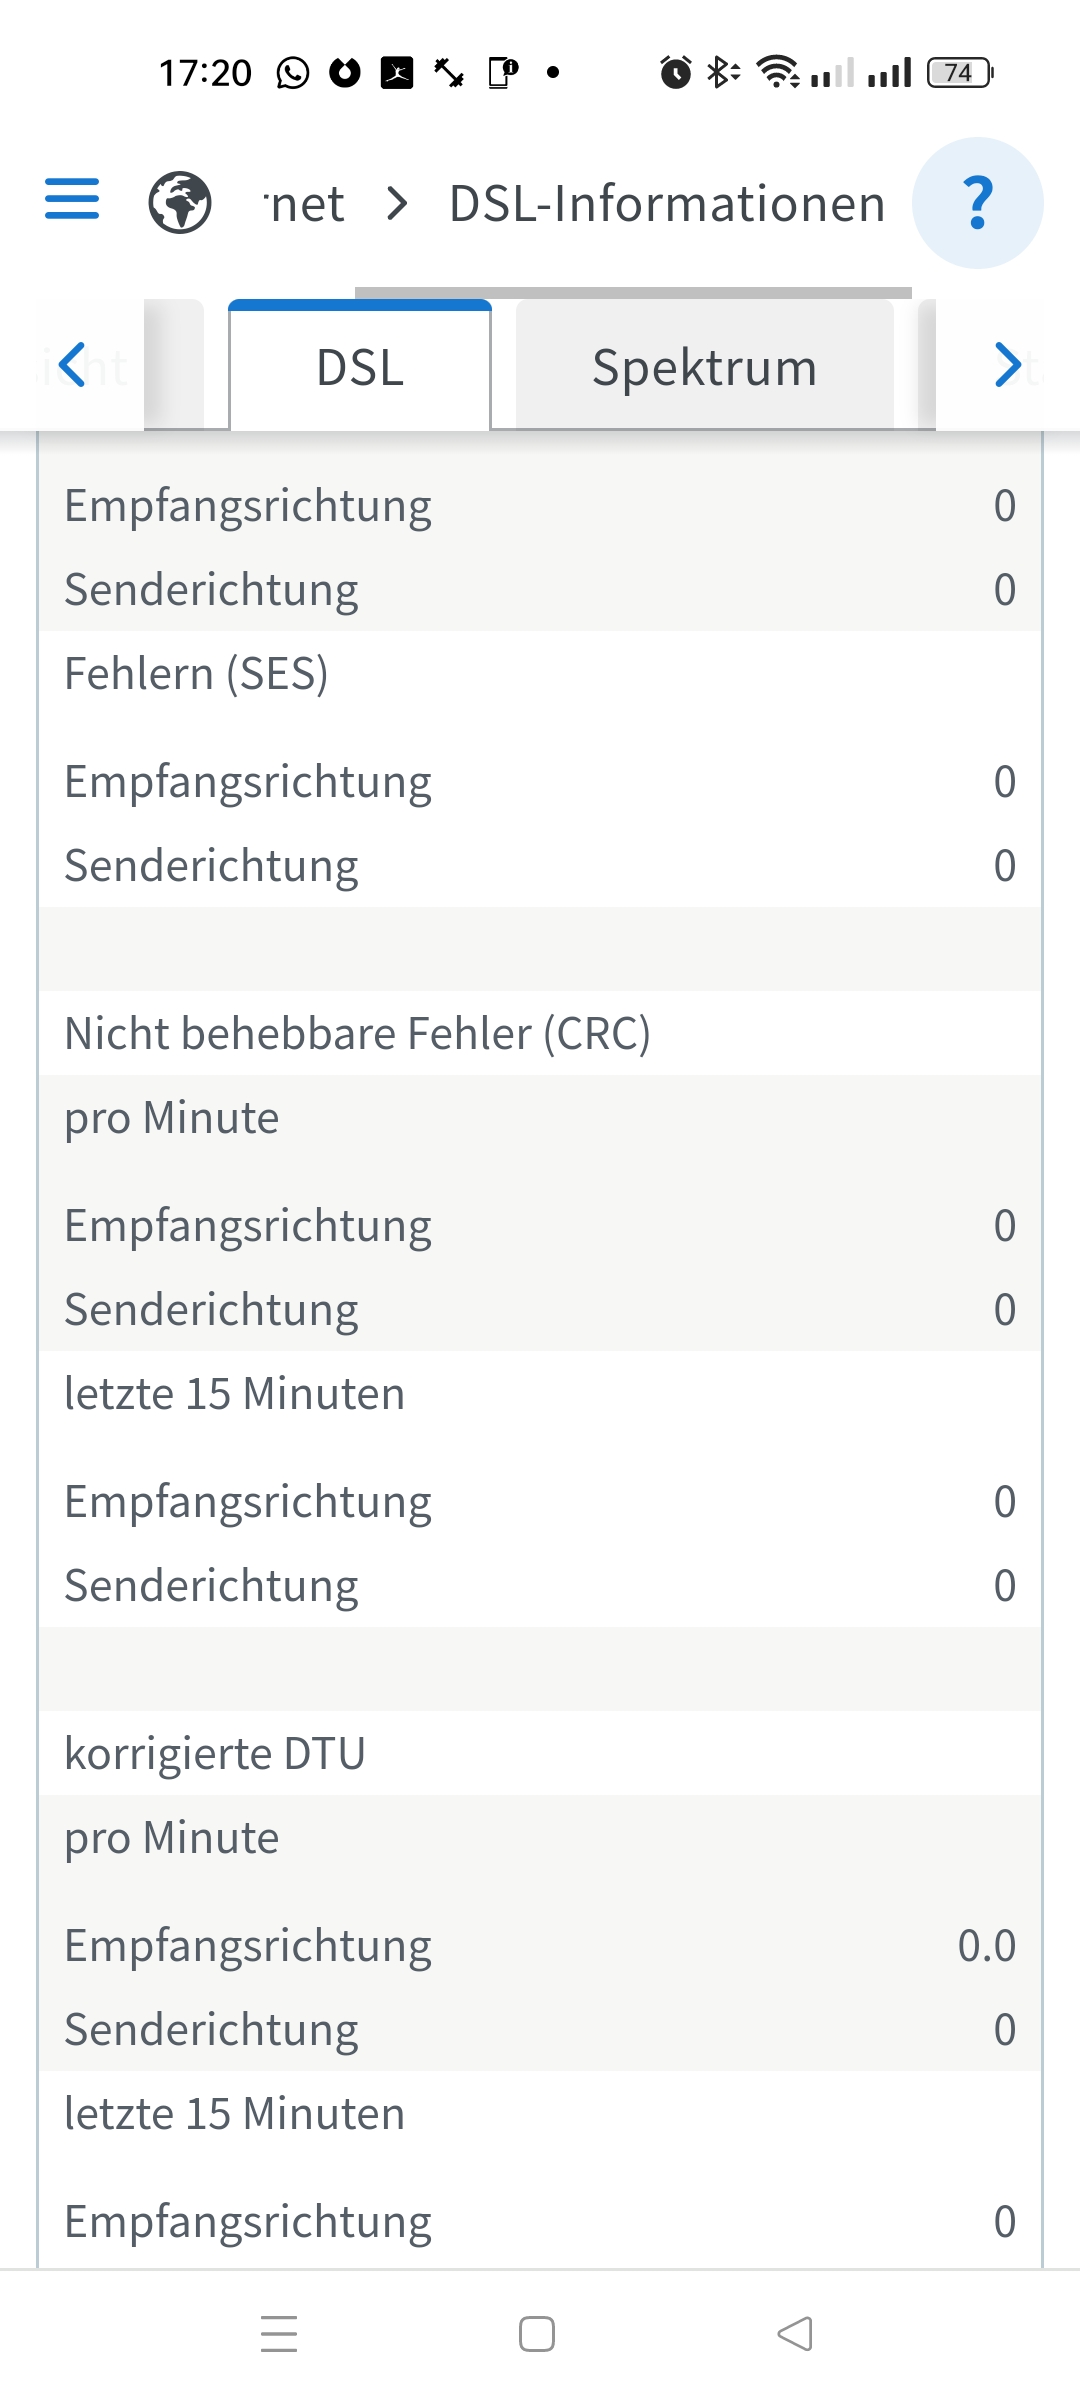The image size is (1080, 2400).
Task: Tap the 'Nicht behebbare Fehler (CRC)' row
Action: (x=357, y=1033)
